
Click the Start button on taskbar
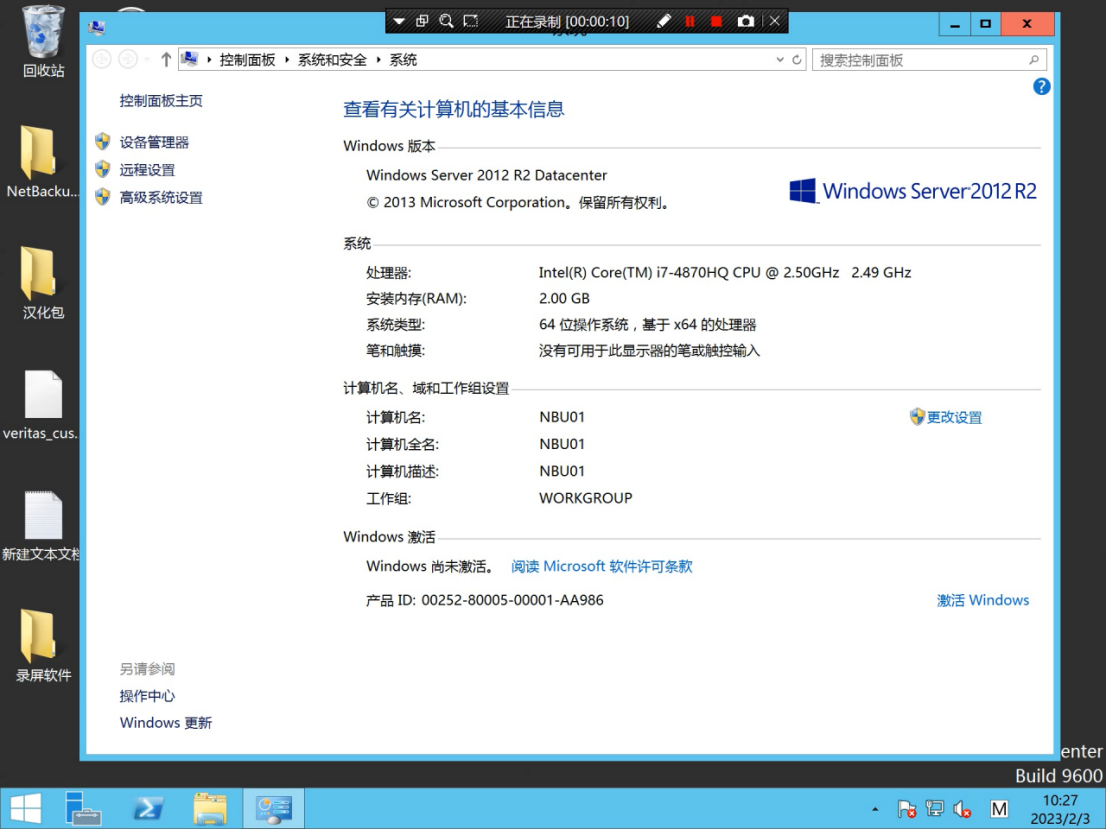tap(26, 808)
